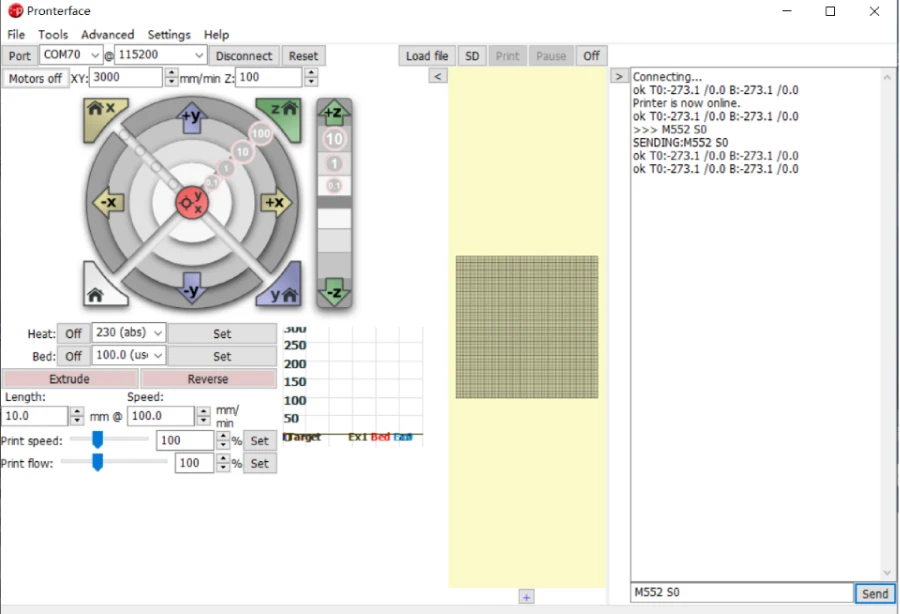Viewport: 900px width, 614px height.
Task: Lower Z axis using -Z arrow
Action: pyautogui.click(x=334, y=293)
